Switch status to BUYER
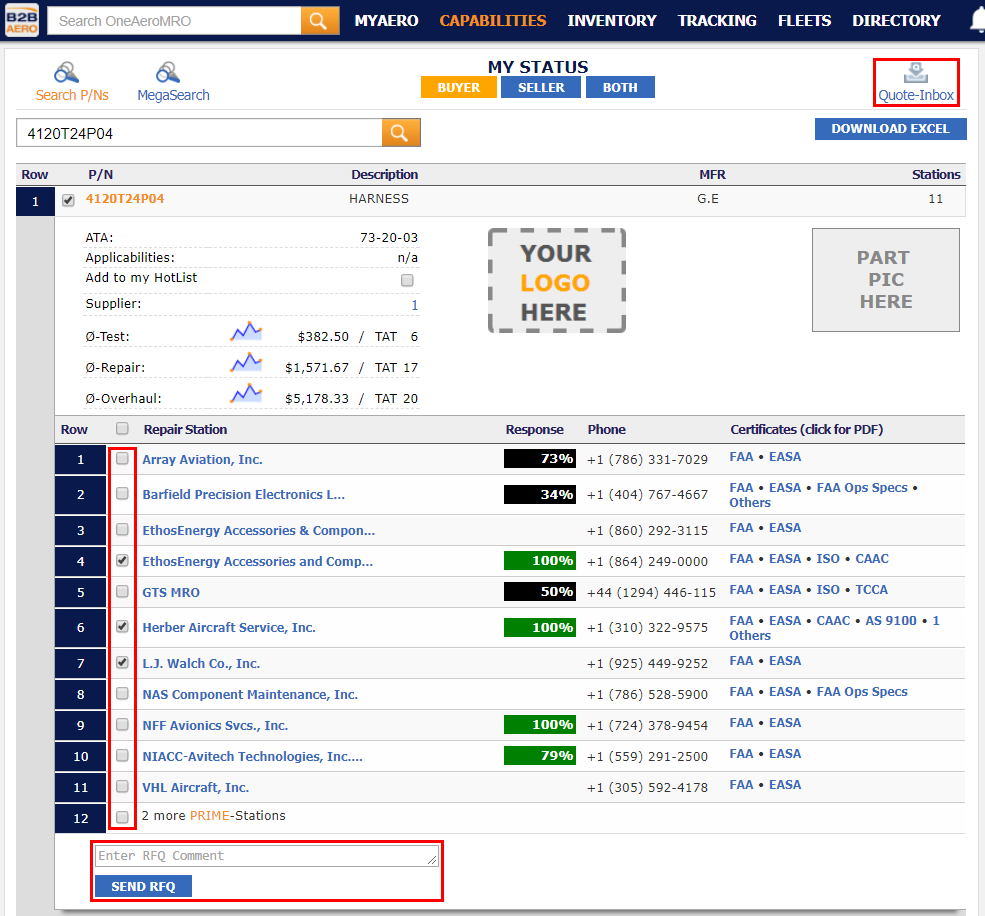 pyautogui.click(x=459, y=87)
